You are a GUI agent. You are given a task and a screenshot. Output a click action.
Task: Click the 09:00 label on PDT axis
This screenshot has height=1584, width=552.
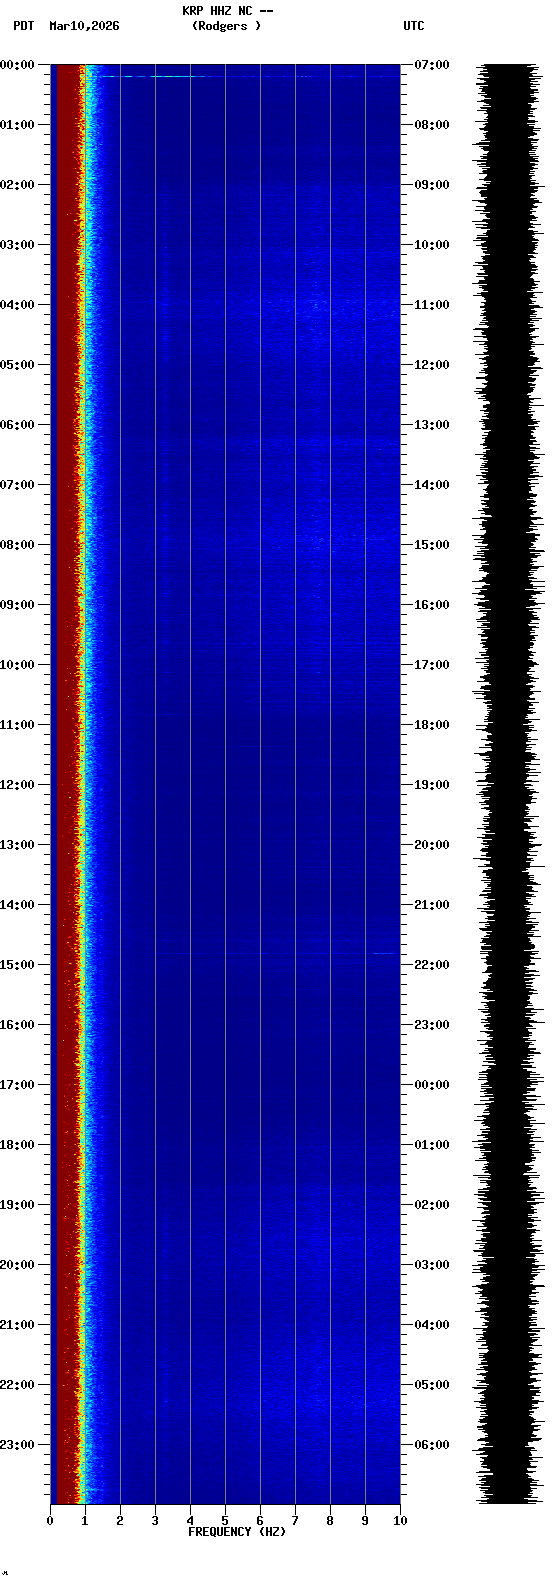[x=18, y=605]
